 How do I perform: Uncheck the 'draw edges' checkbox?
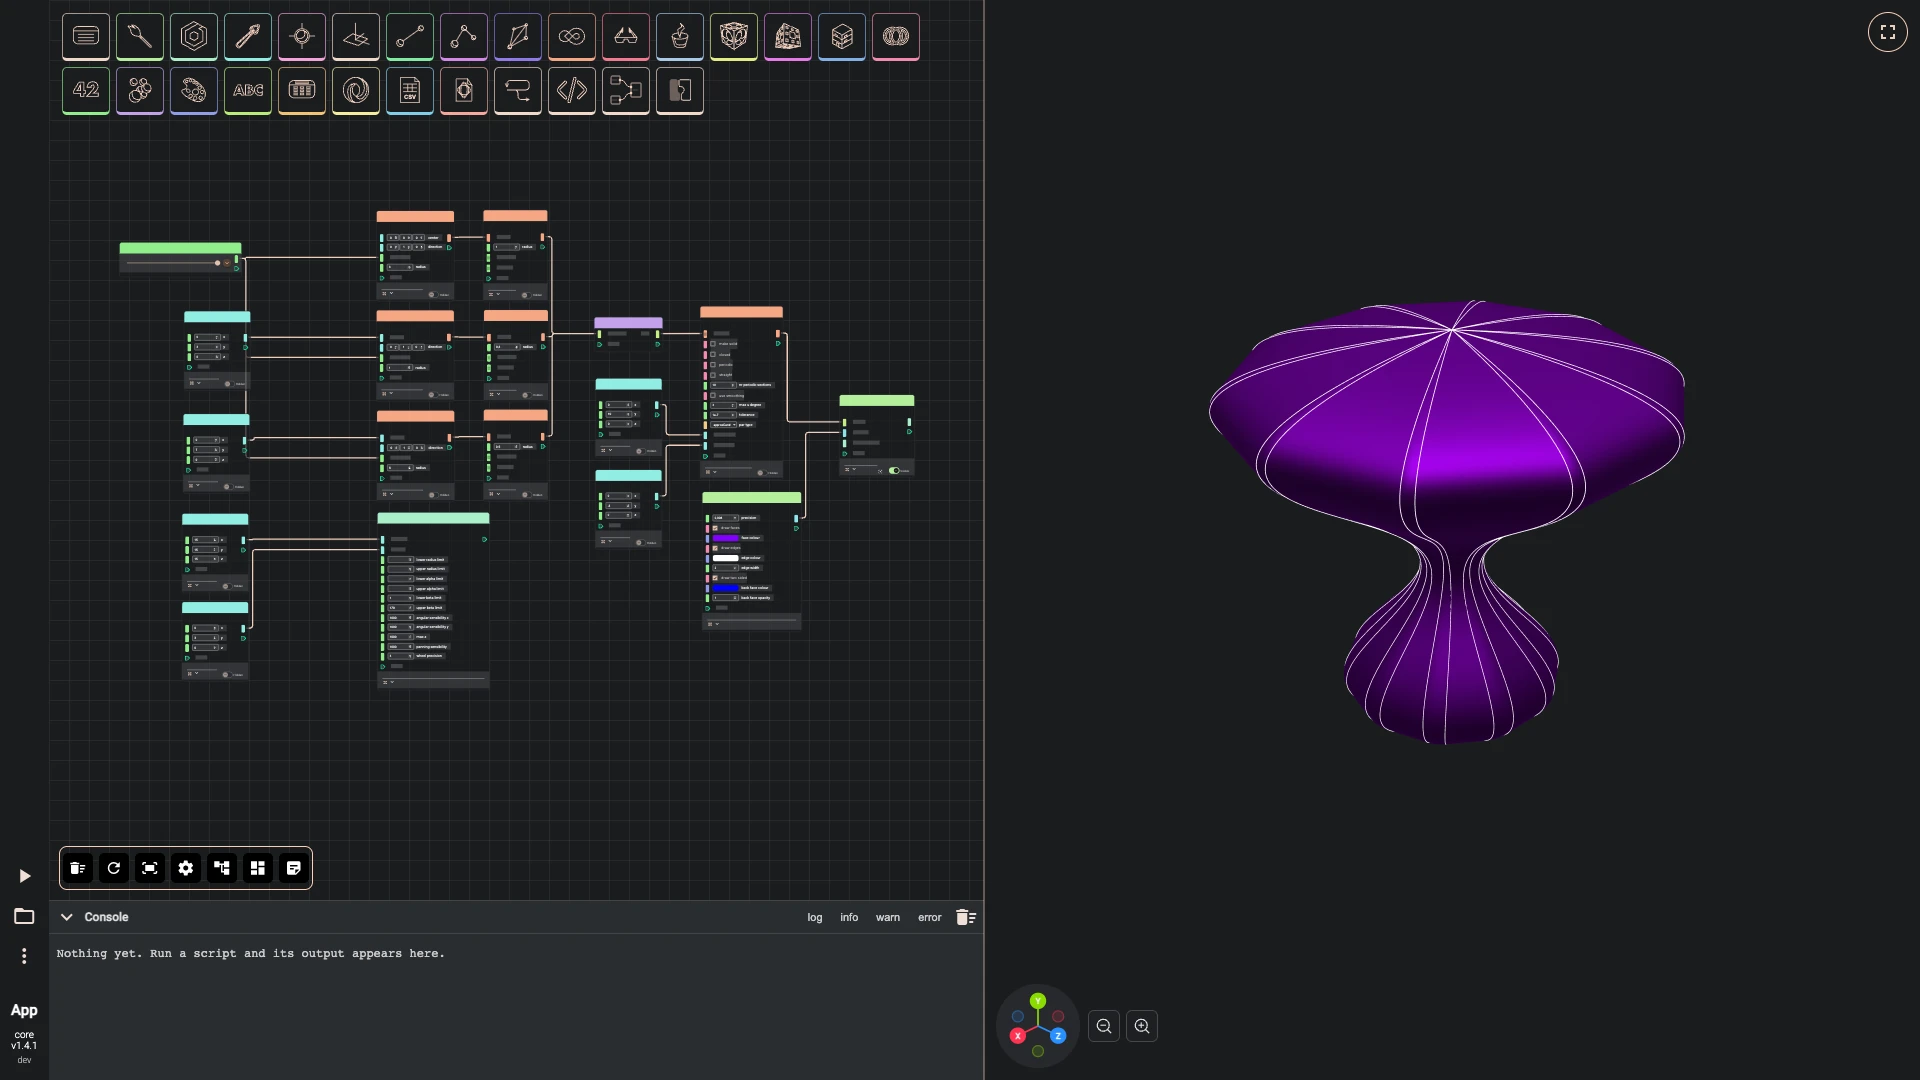[x=715, y=548]
